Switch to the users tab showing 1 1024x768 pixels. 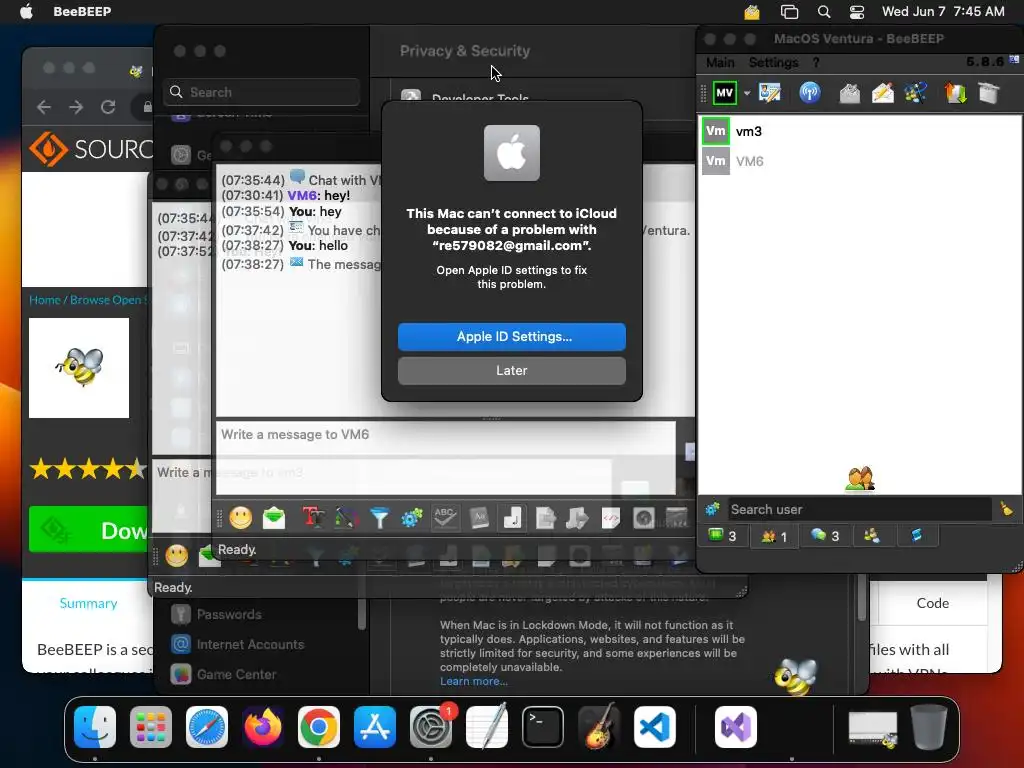pos(774,536)
